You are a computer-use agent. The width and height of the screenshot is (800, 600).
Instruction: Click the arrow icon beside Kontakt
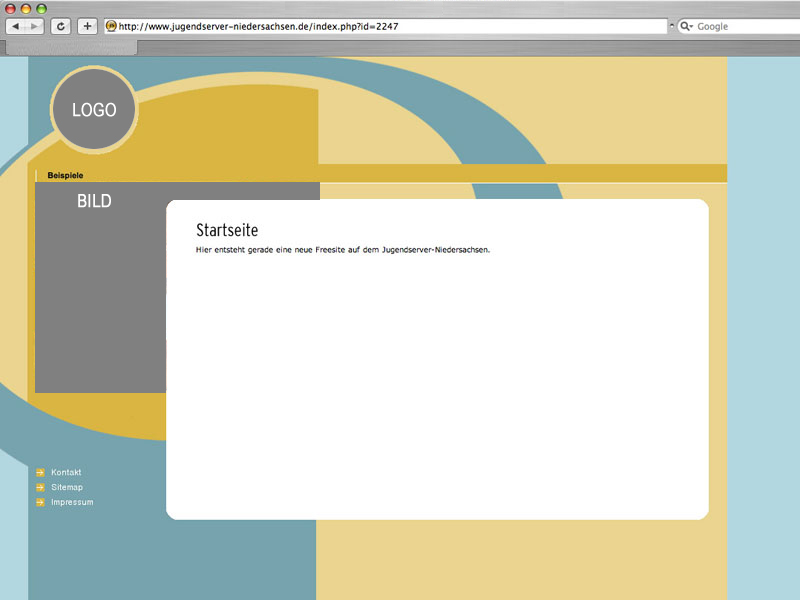coord(40,472)
